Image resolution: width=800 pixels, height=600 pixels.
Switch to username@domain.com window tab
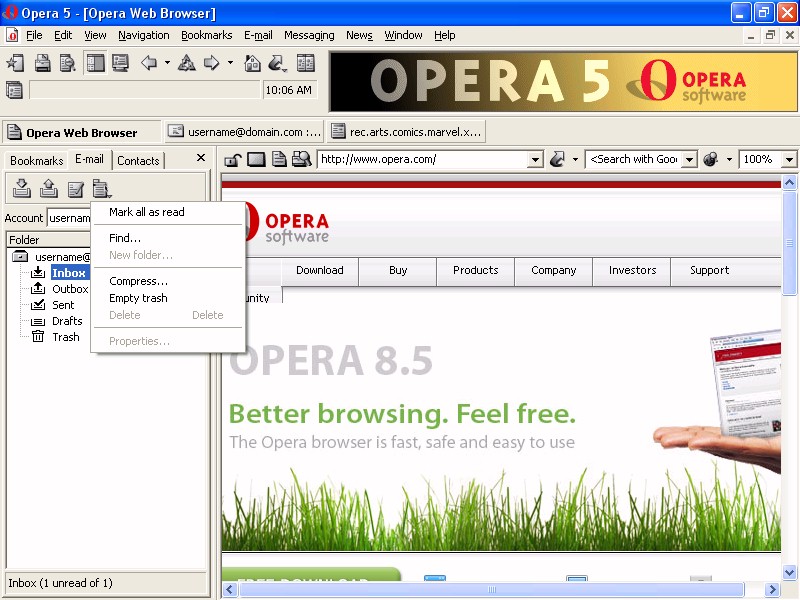coord(244,132)
